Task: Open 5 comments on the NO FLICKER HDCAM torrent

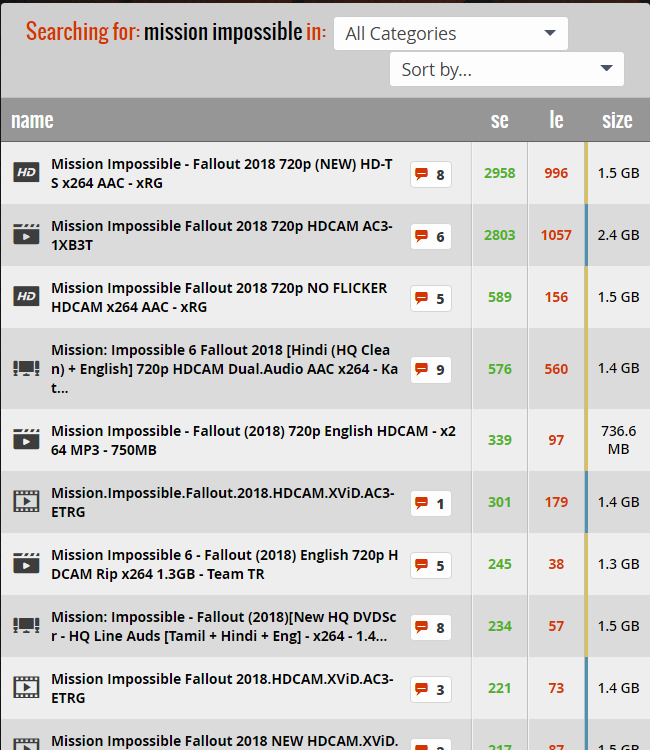Action: [x=430, y=298]
